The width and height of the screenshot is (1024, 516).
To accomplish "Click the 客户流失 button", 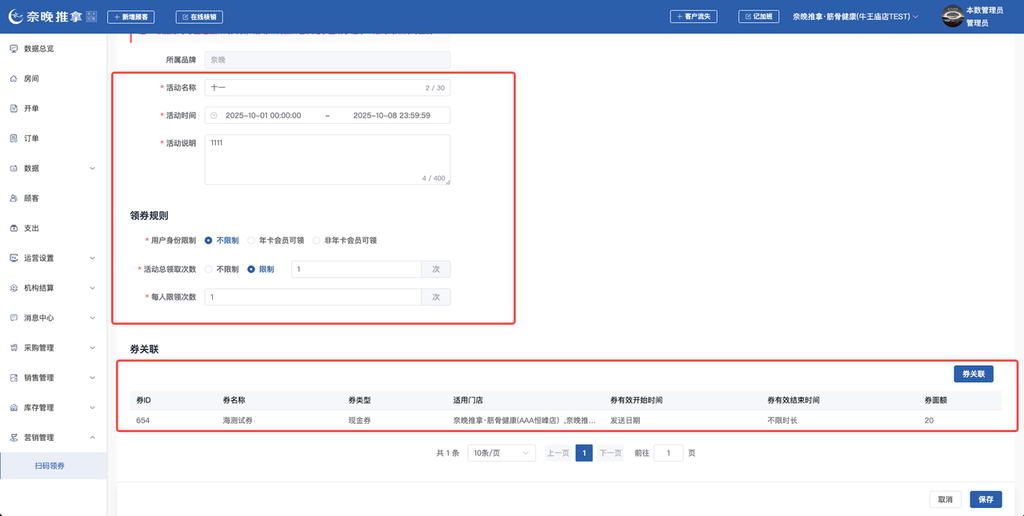I will [694, 16].
